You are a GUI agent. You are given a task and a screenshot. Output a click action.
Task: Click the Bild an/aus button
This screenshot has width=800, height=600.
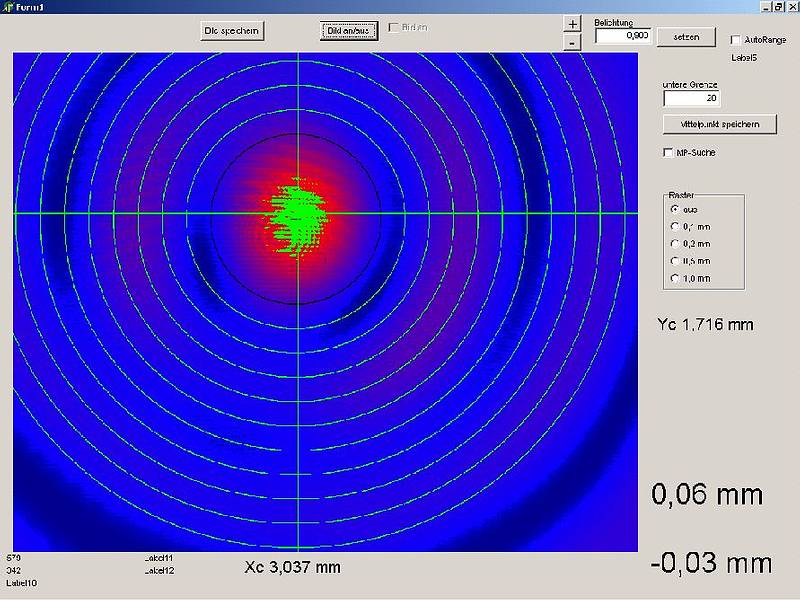[348, 31]
